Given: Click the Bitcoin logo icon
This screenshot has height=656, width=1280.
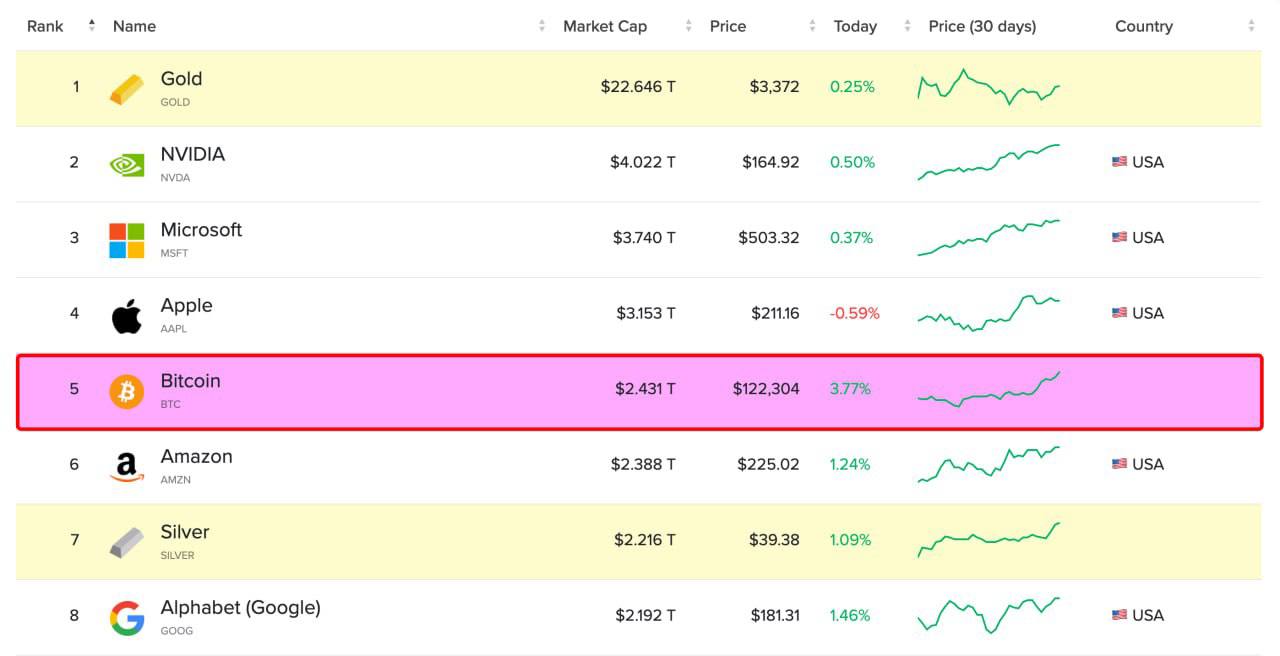Looking at the screenshot, I should (127, 392).
